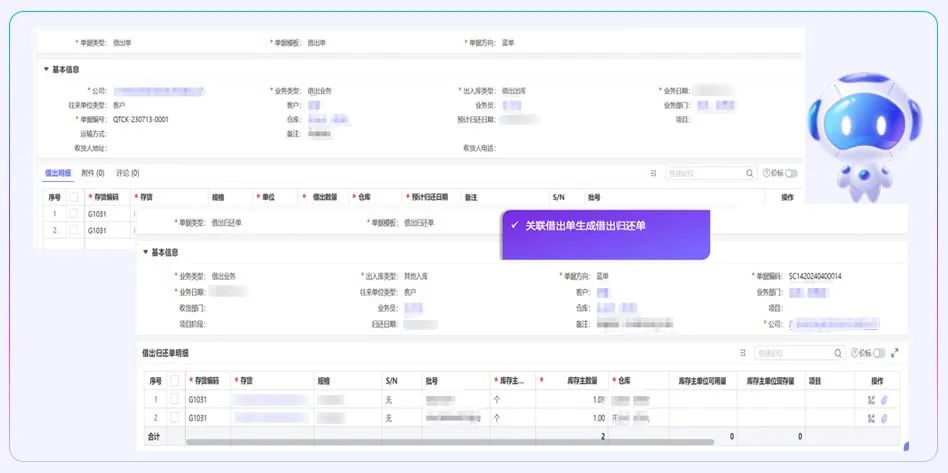Select the 借出明细 tab
The image size is (948, 473).
coord(58,173)
